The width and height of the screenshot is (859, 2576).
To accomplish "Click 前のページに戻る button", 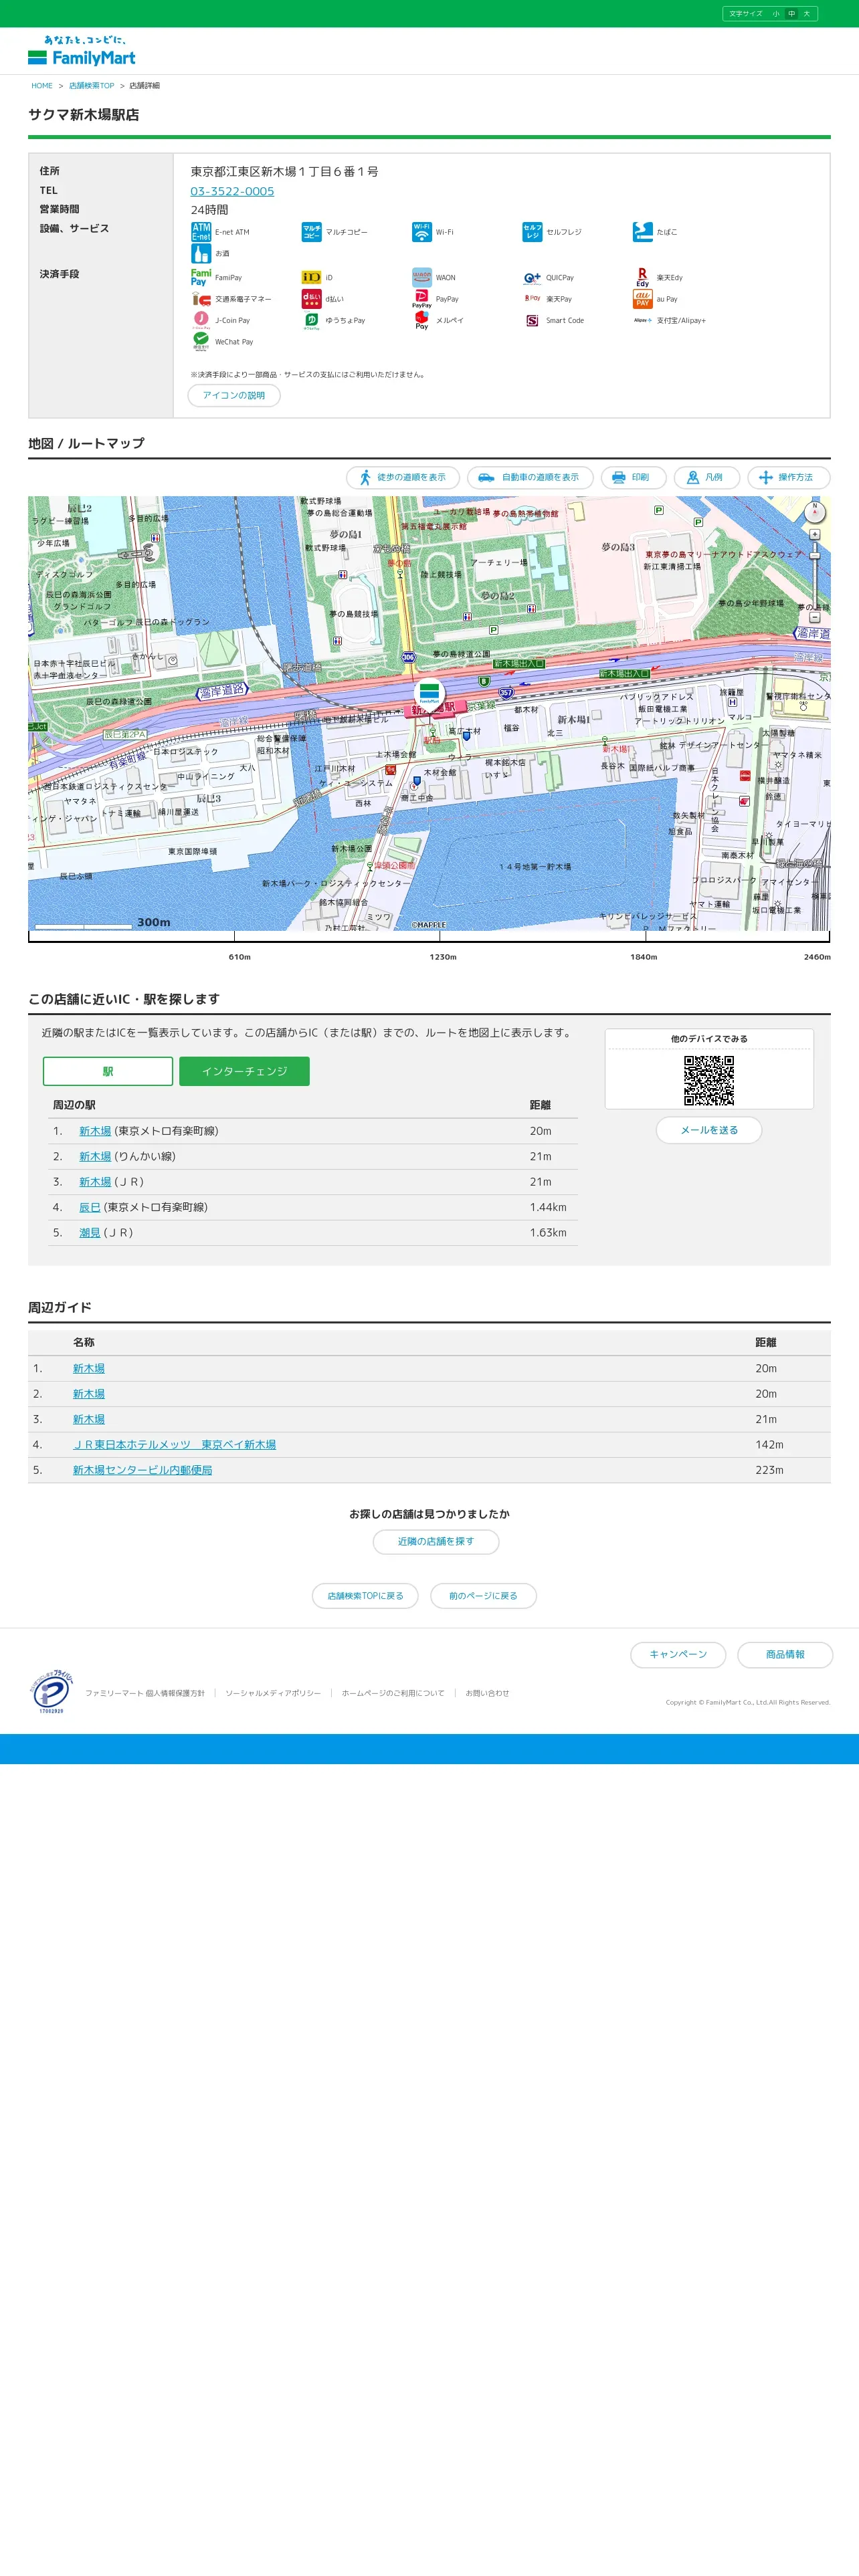I will 483,1596.
